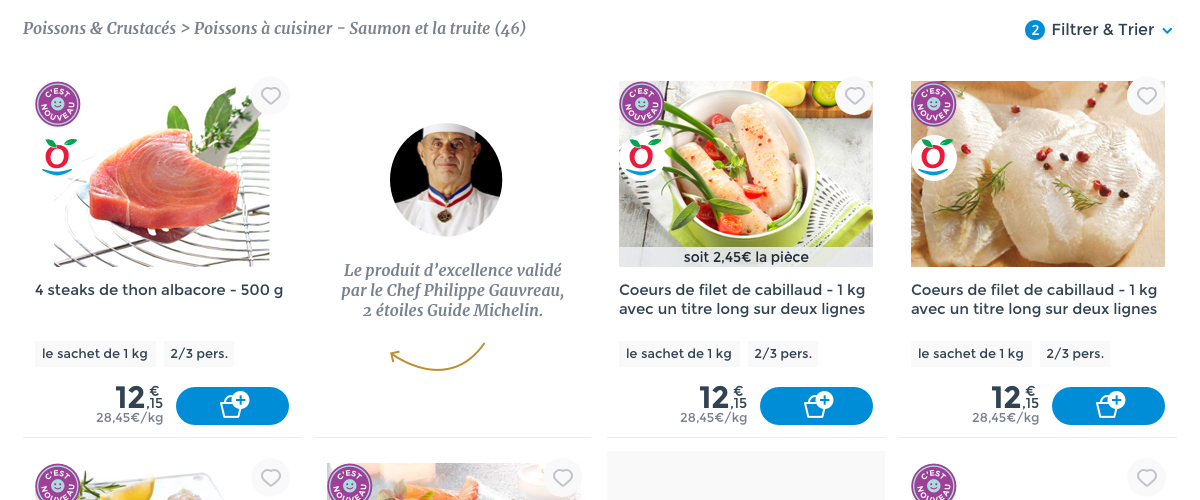Viewport: 1200px width, 500px height.
Task: Click apple brand logo on green bowl cabillaud
Action: click(642, 158)
